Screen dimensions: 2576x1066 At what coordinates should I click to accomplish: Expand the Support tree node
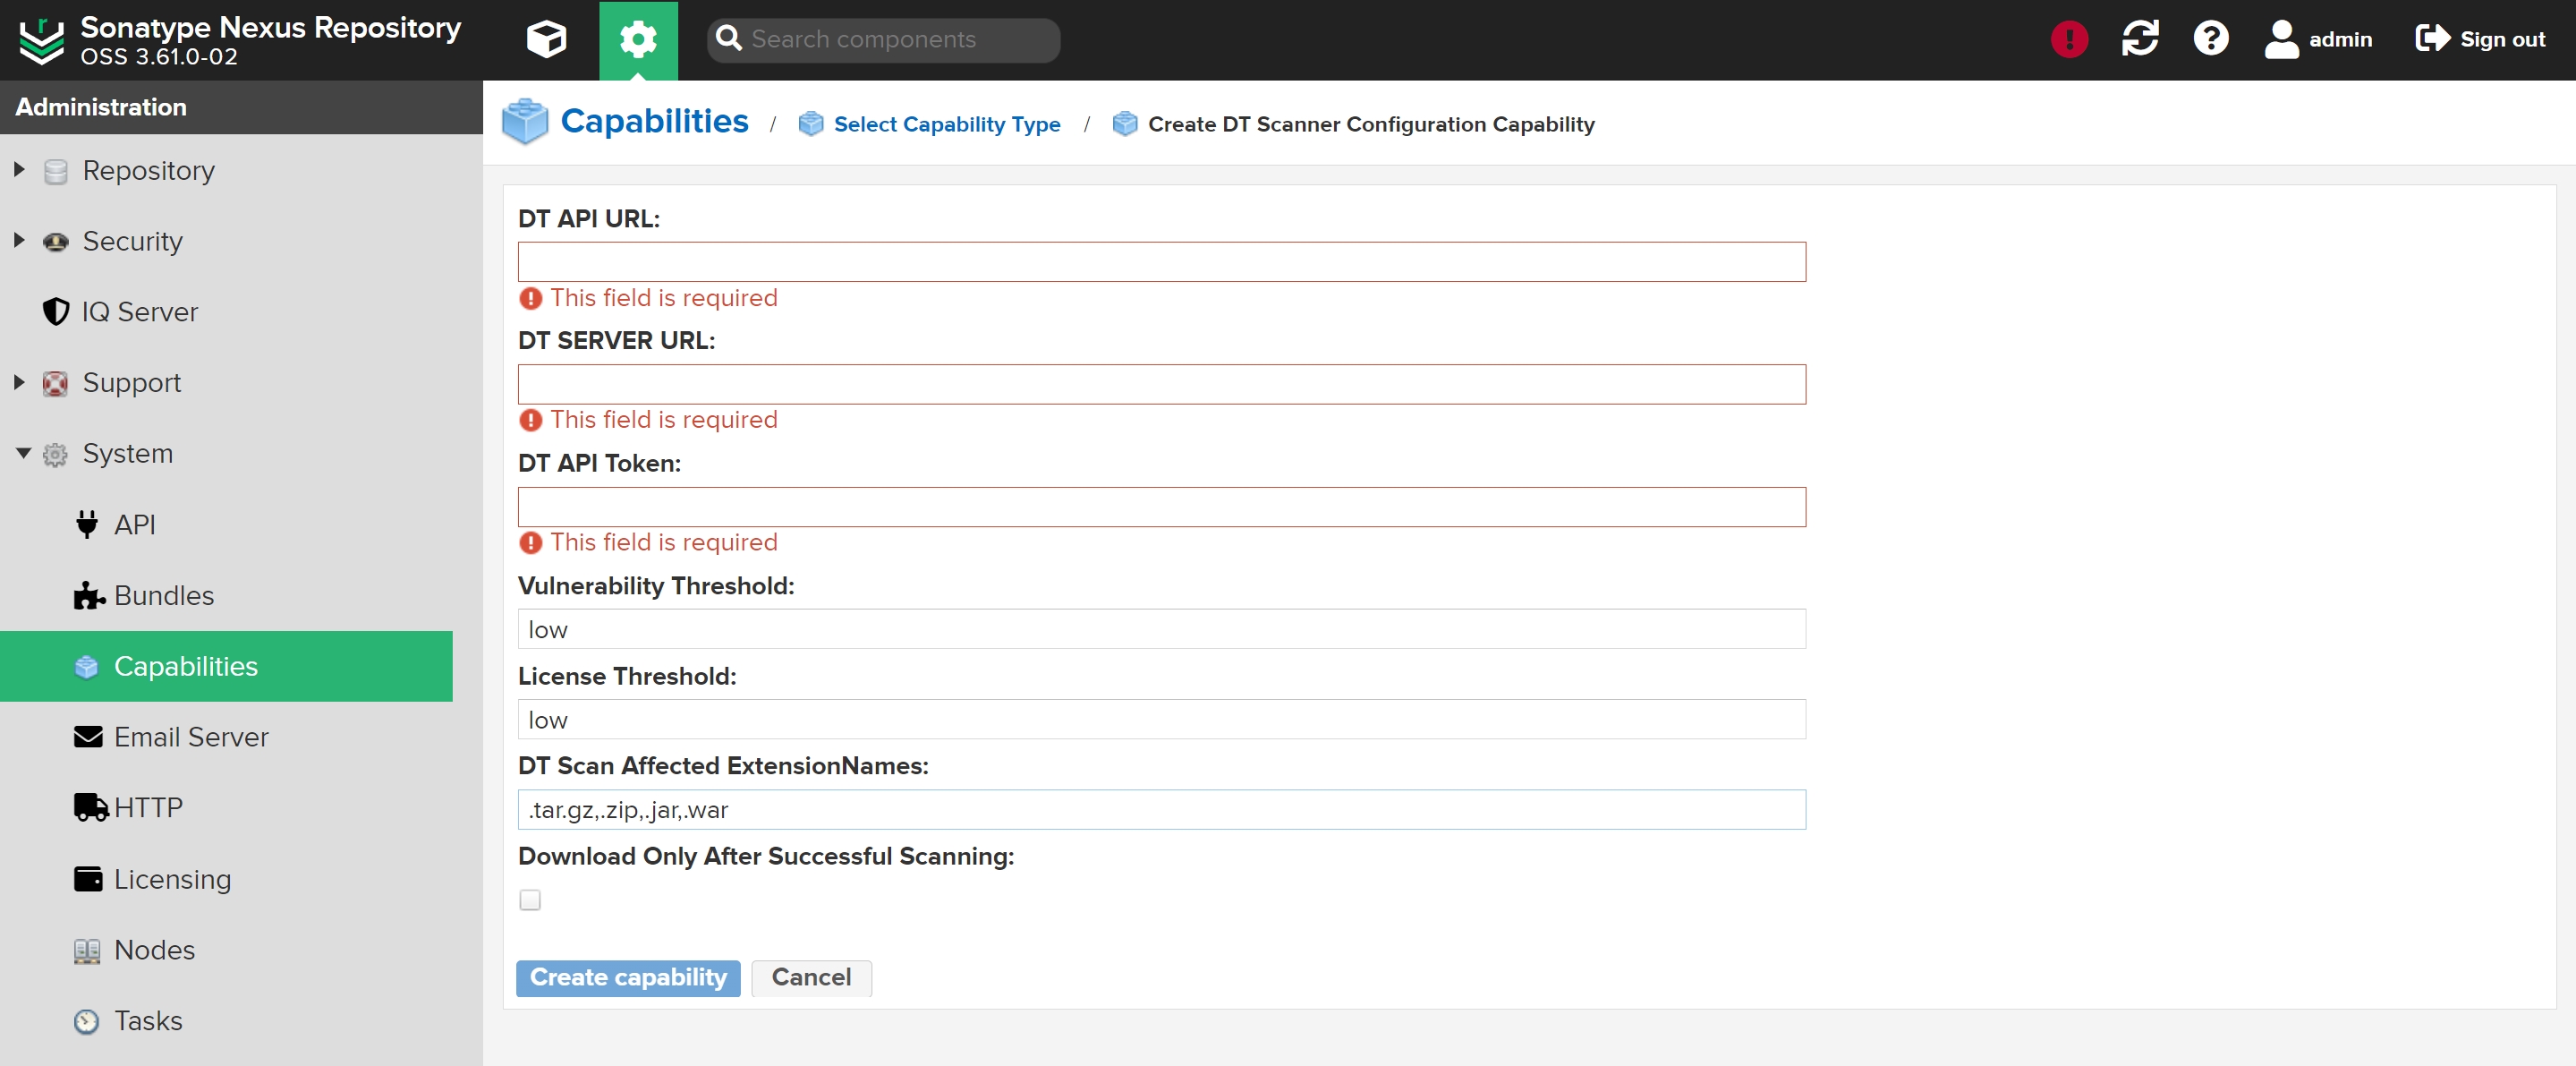pyautogui.click(x=19, y=382)
